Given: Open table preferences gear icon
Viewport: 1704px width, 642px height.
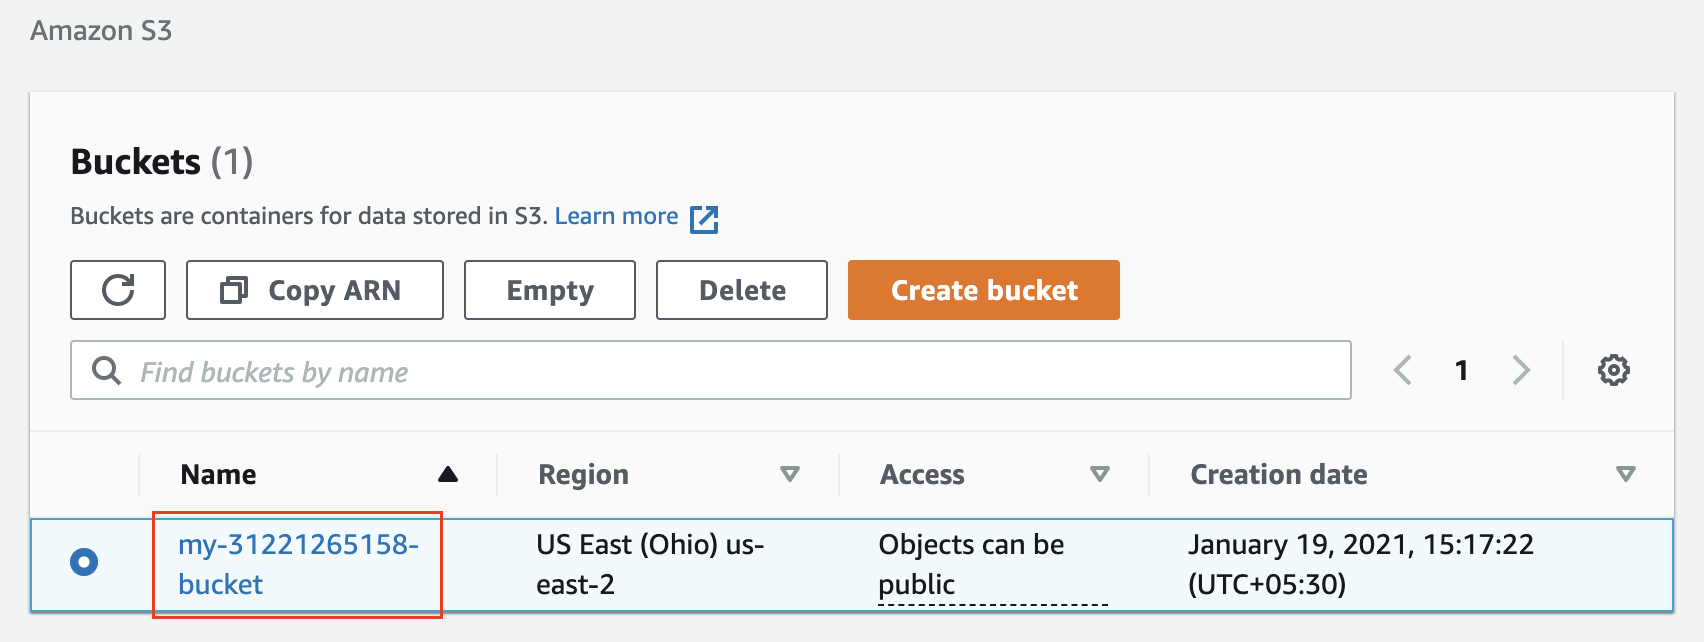Looking at the screenshot, I should 1613,370.
